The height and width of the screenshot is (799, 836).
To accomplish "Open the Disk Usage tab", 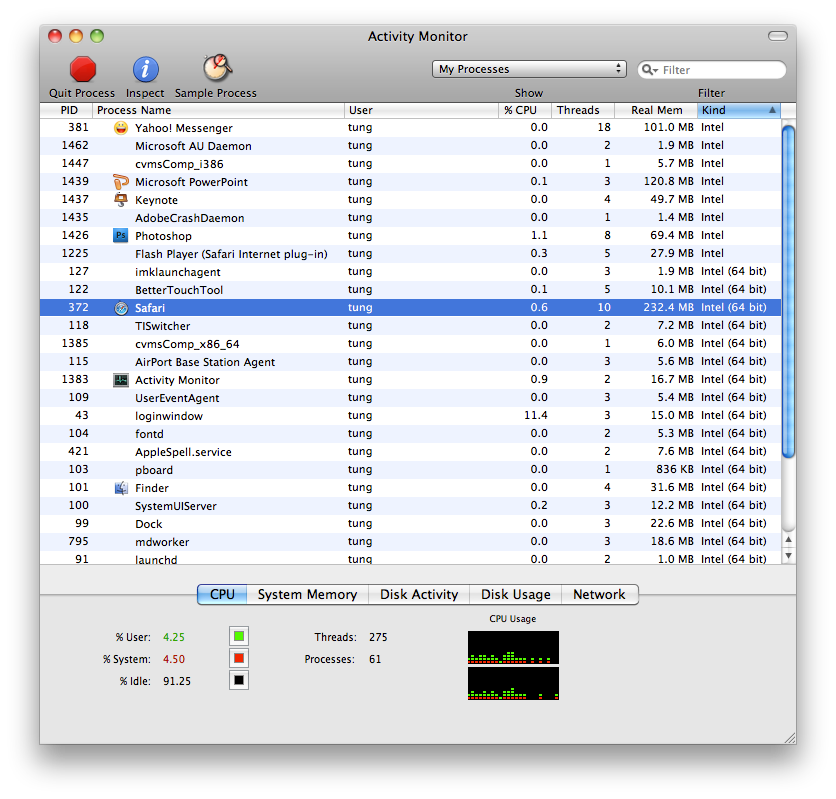I will (516, 594).
